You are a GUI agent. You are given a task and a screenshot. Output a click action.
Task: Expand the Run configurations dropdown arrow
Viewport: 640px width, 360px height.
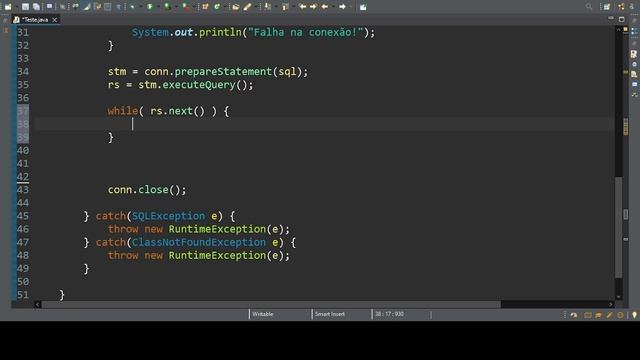[158, 7]
